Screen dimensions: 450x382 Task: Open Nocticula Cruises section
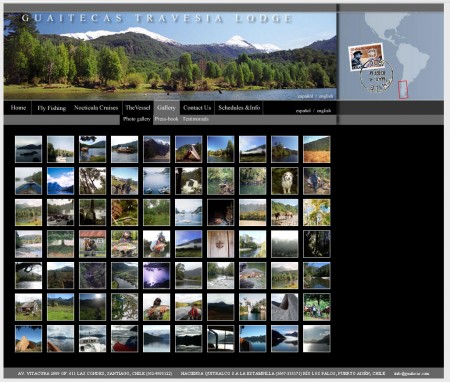tap(96, 108)
